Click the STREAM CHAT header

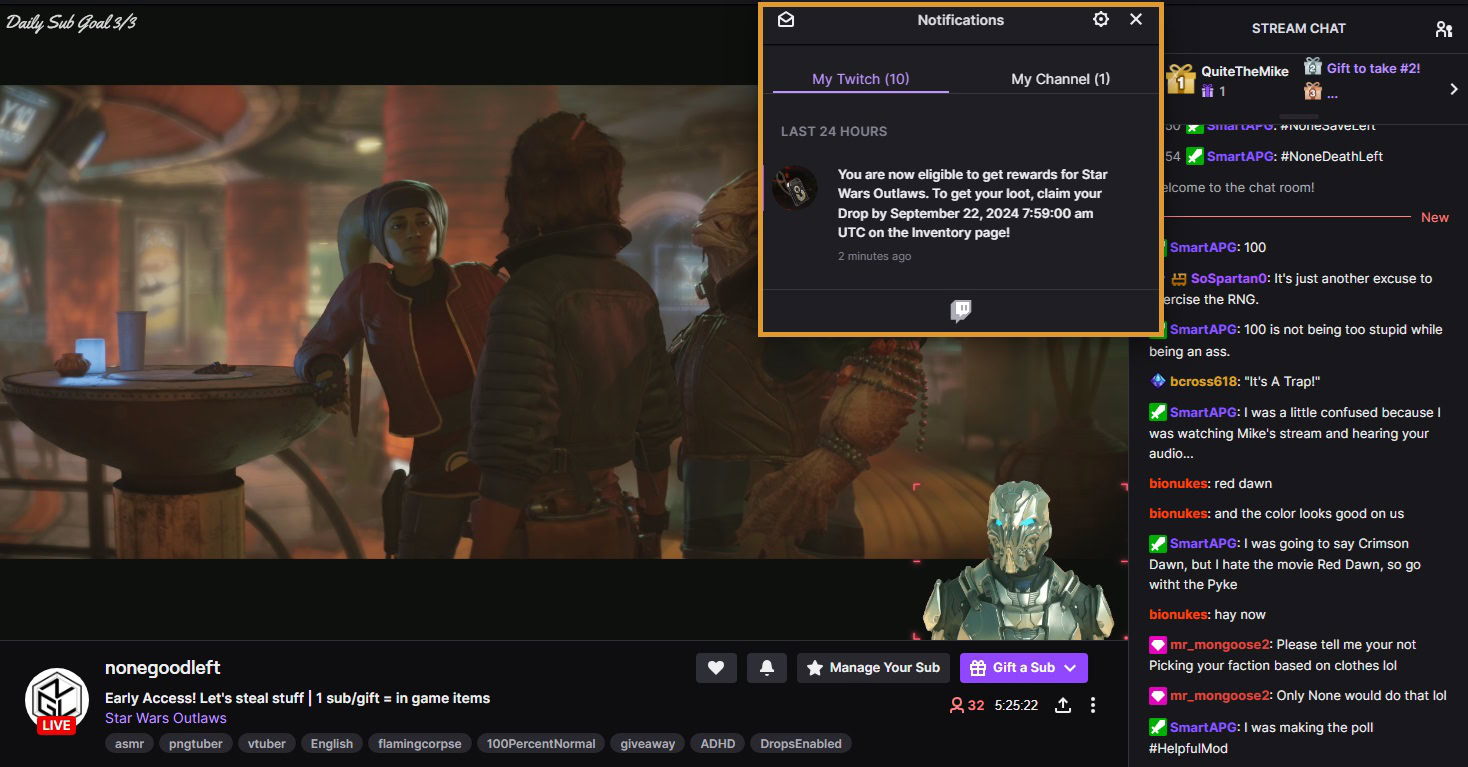tap(1299, 29)
